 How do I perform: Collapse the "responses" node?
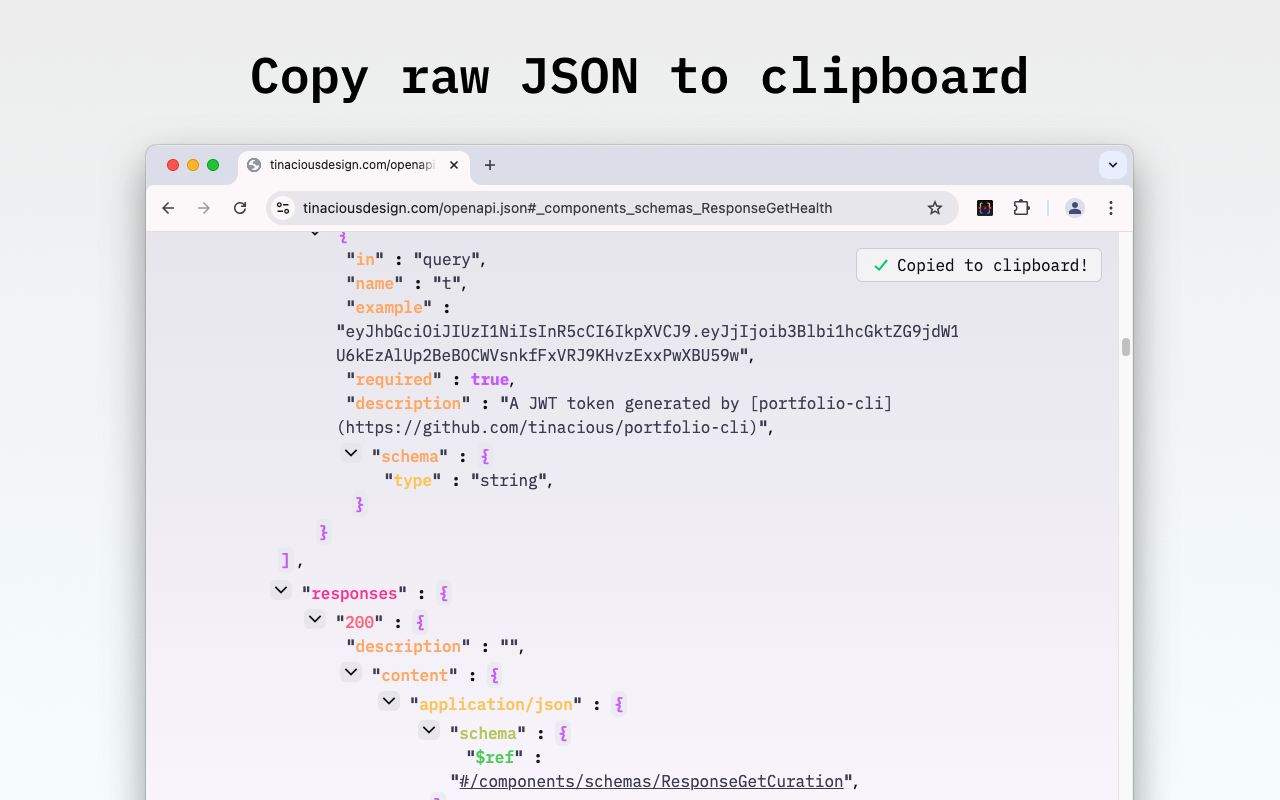(x=281, y=590)
